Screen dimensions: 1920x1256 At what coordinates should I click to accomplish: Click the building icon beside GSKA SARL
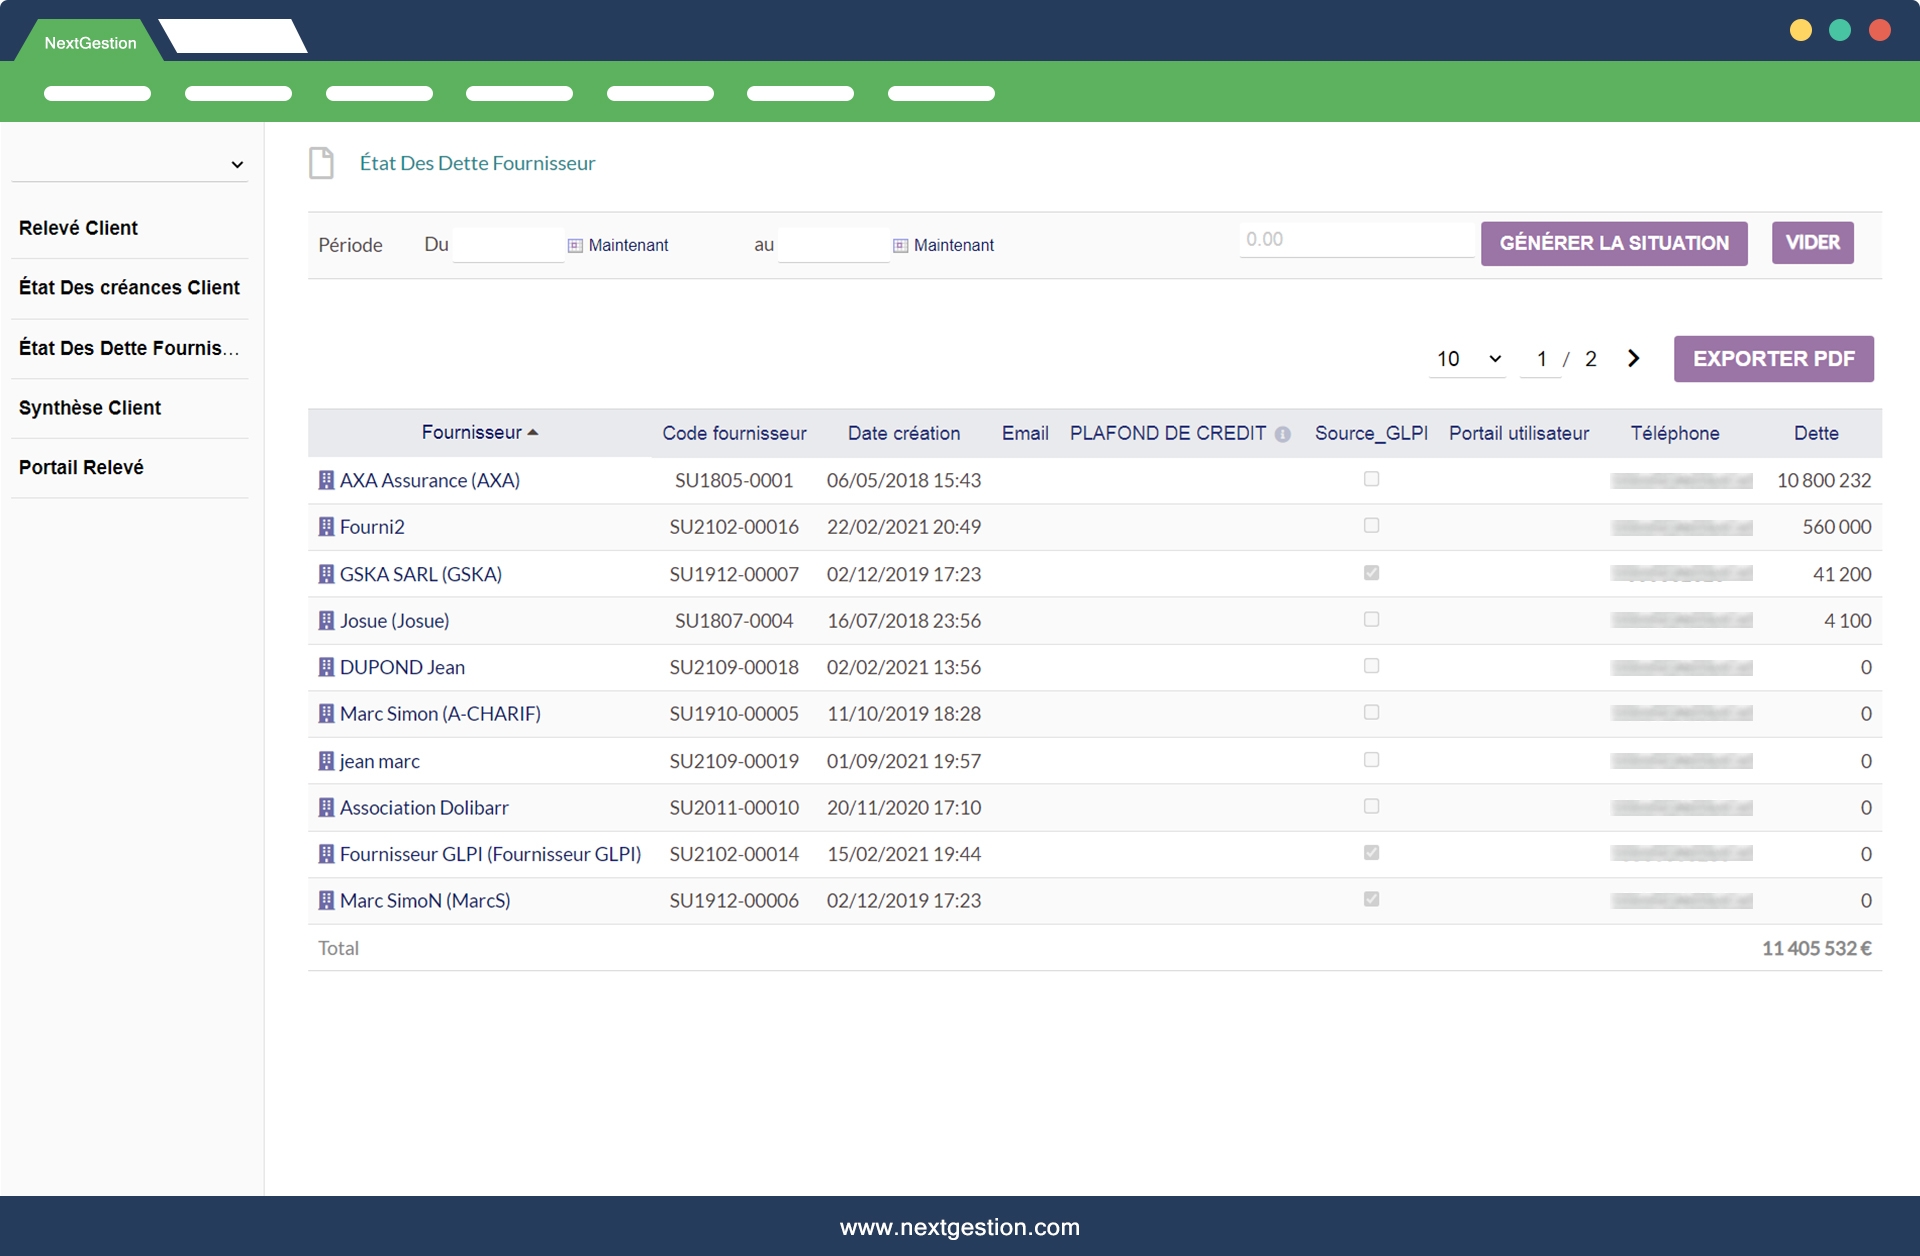point(326,574)
